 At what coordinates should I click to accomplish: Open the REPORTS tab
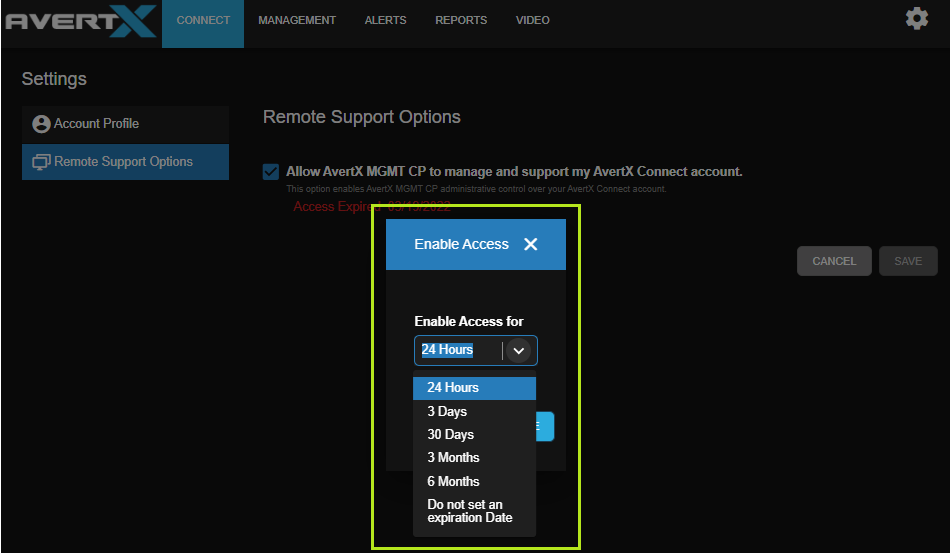coord(461,21)
